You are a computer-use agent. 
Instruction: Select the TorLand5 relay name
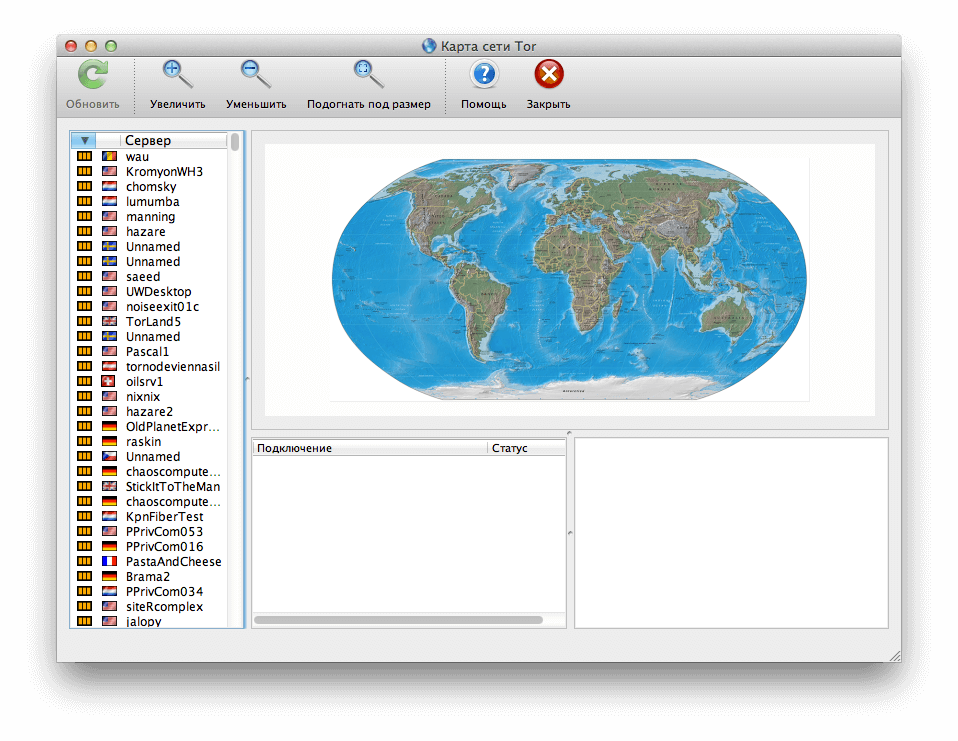pyautogui.click(x=153, y=321)
